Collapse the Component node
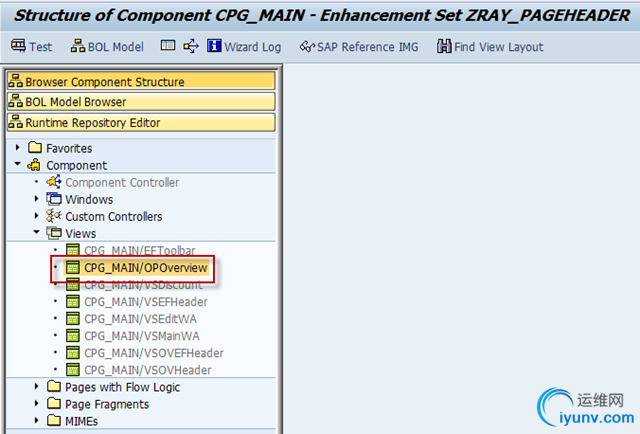 [x=17, y=164]
